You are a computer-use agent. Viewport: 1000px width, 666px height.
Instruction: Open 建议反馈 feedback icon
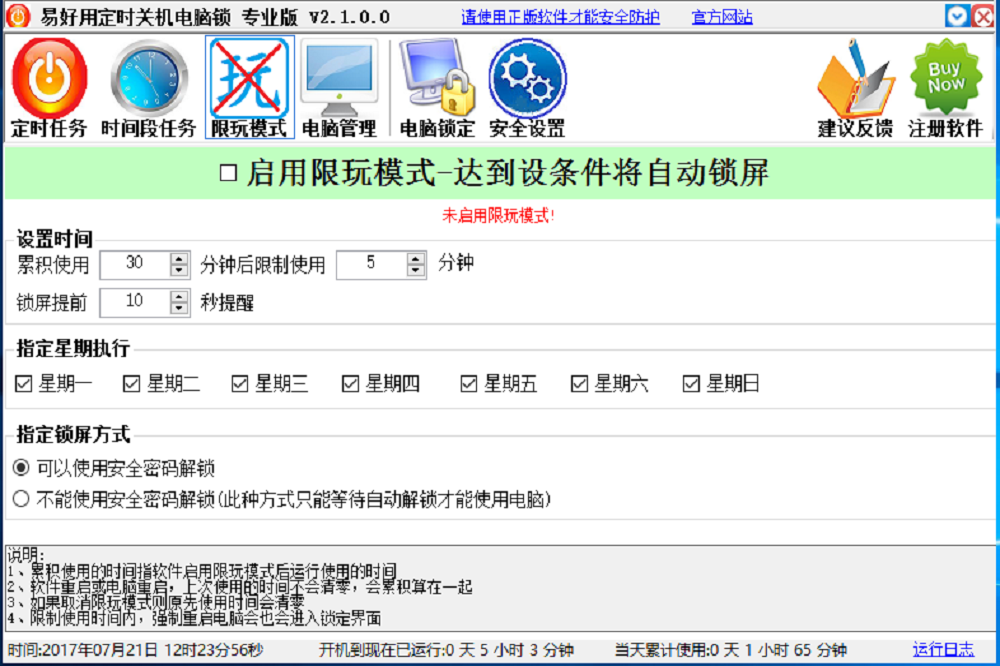[855, 87]
